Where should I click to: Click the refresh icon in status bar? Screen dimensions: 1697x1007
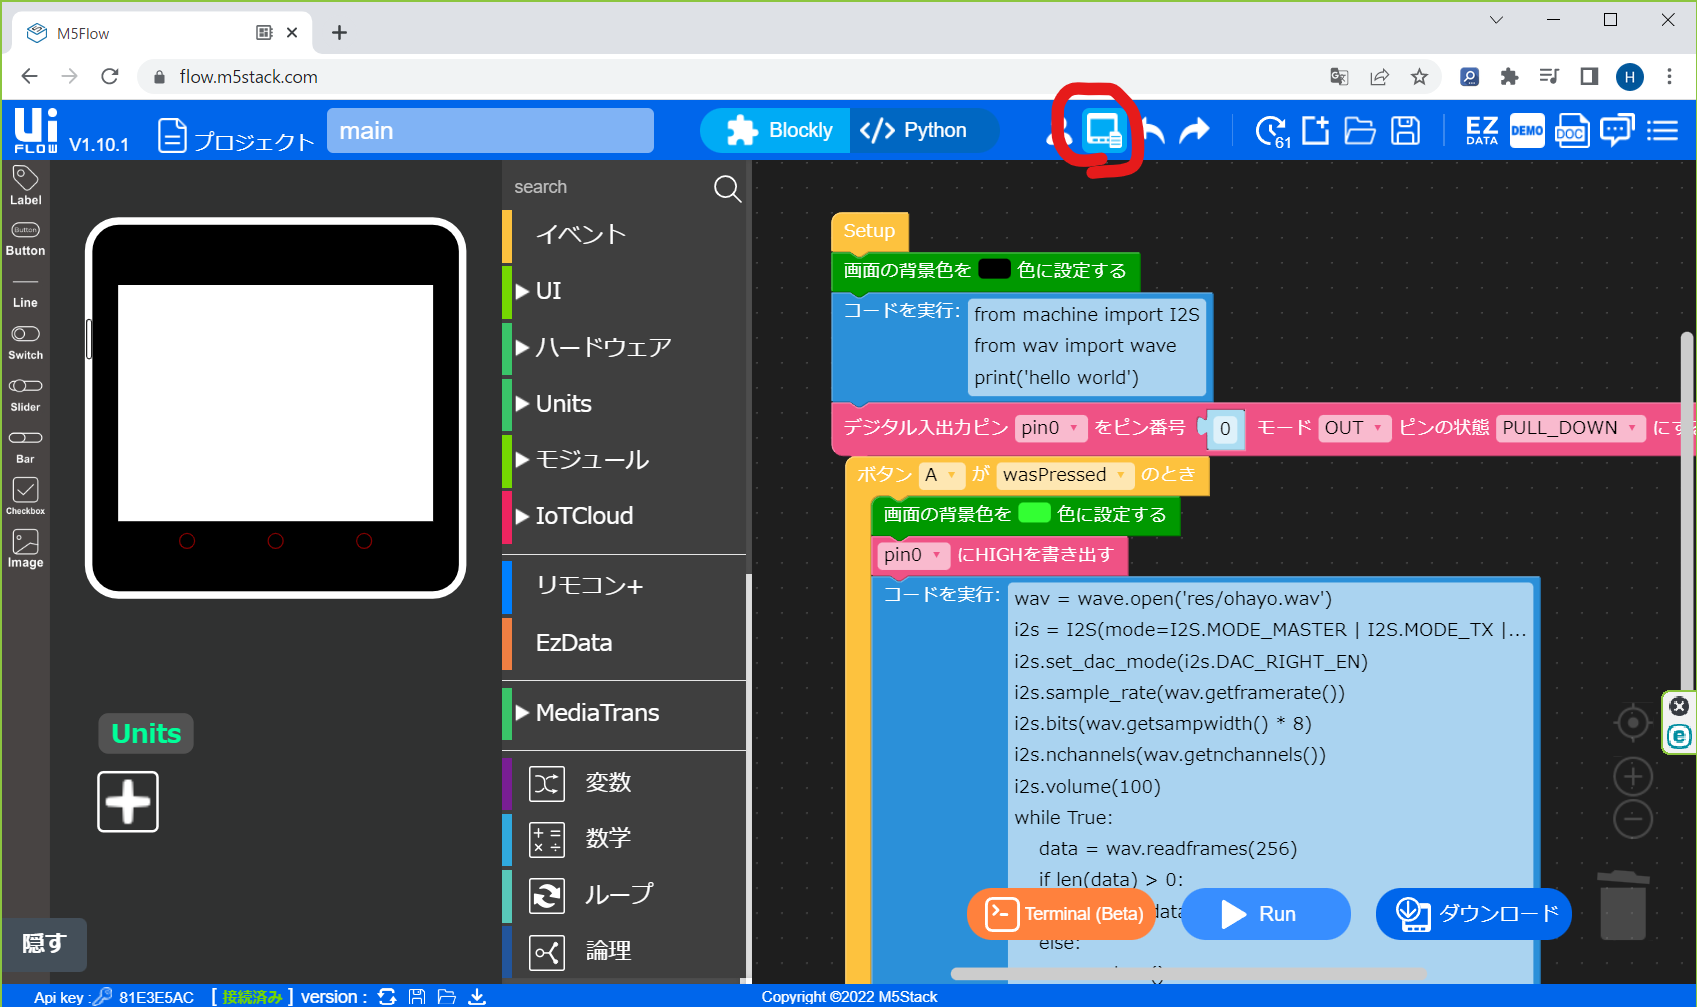tap(387, 996)
